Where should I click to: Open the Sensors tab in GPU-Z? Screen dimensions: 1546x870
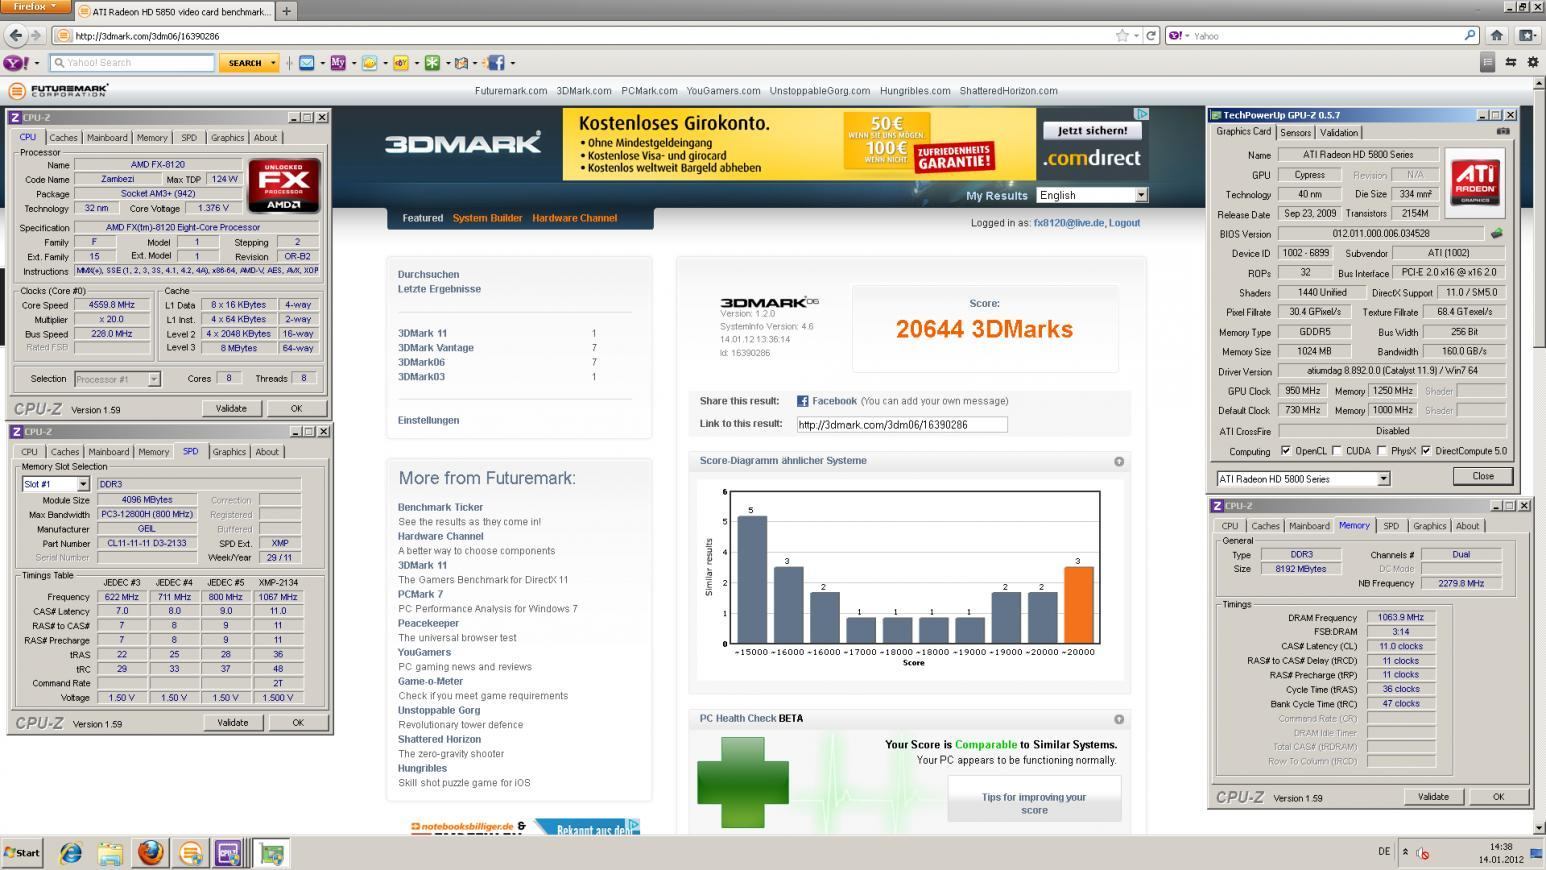[1295, 132]
